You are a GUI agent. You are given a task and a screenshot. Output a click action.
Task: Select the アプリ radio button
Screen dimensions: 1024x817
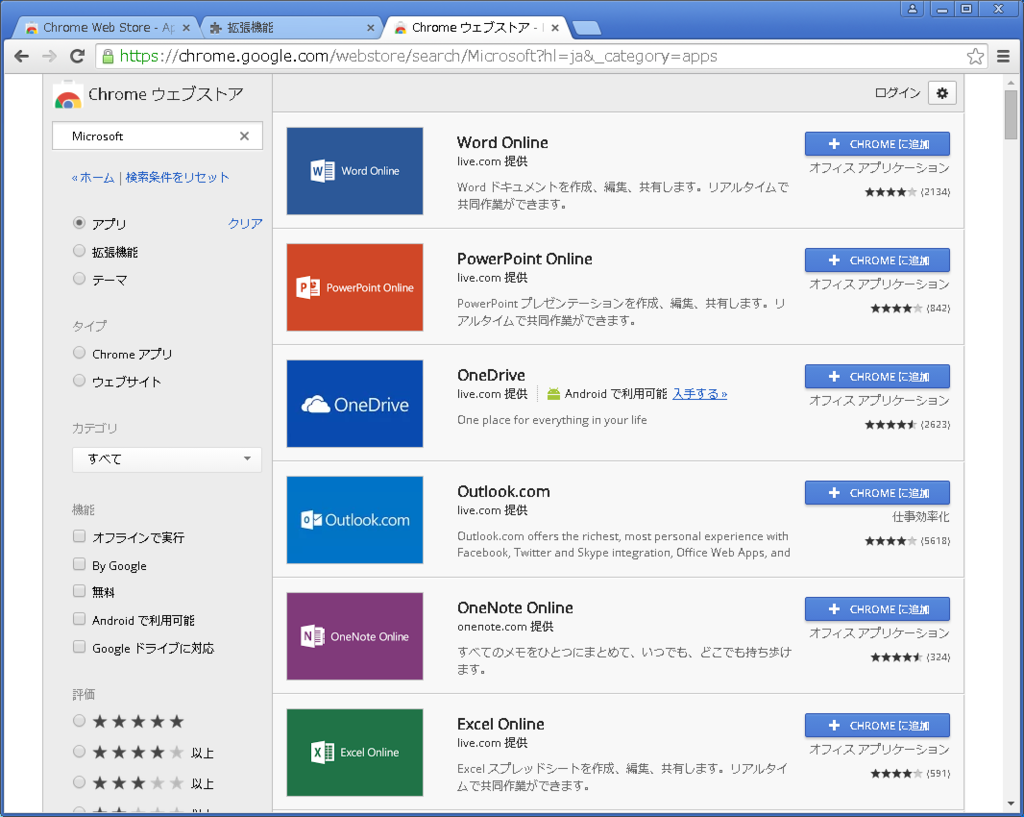click(x=79, y=223)
